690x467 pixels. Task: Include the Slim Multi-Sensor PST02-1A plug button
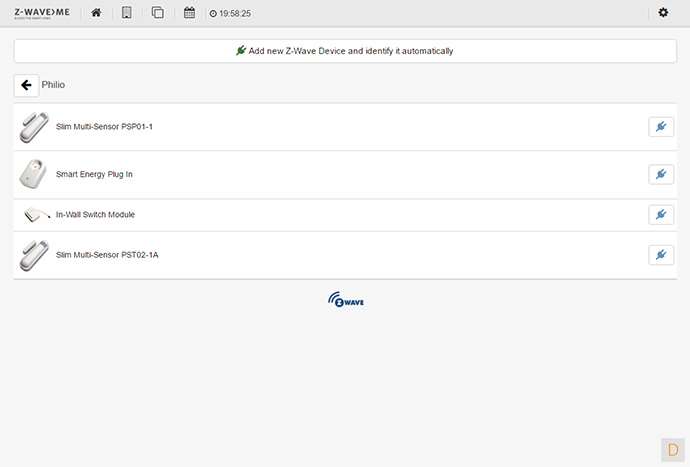661,255
